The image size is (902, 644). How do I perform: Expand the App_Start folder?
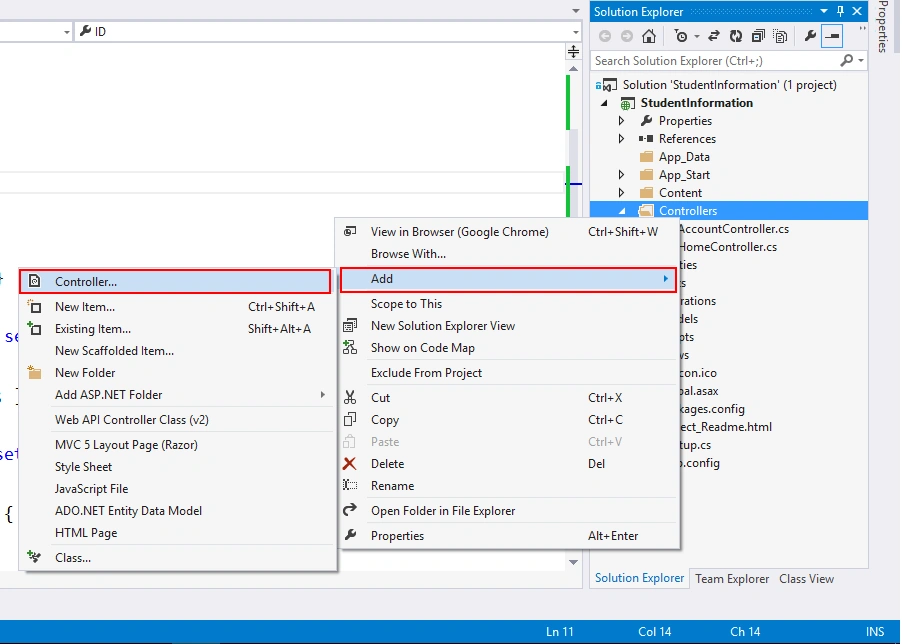coord(621,175)
